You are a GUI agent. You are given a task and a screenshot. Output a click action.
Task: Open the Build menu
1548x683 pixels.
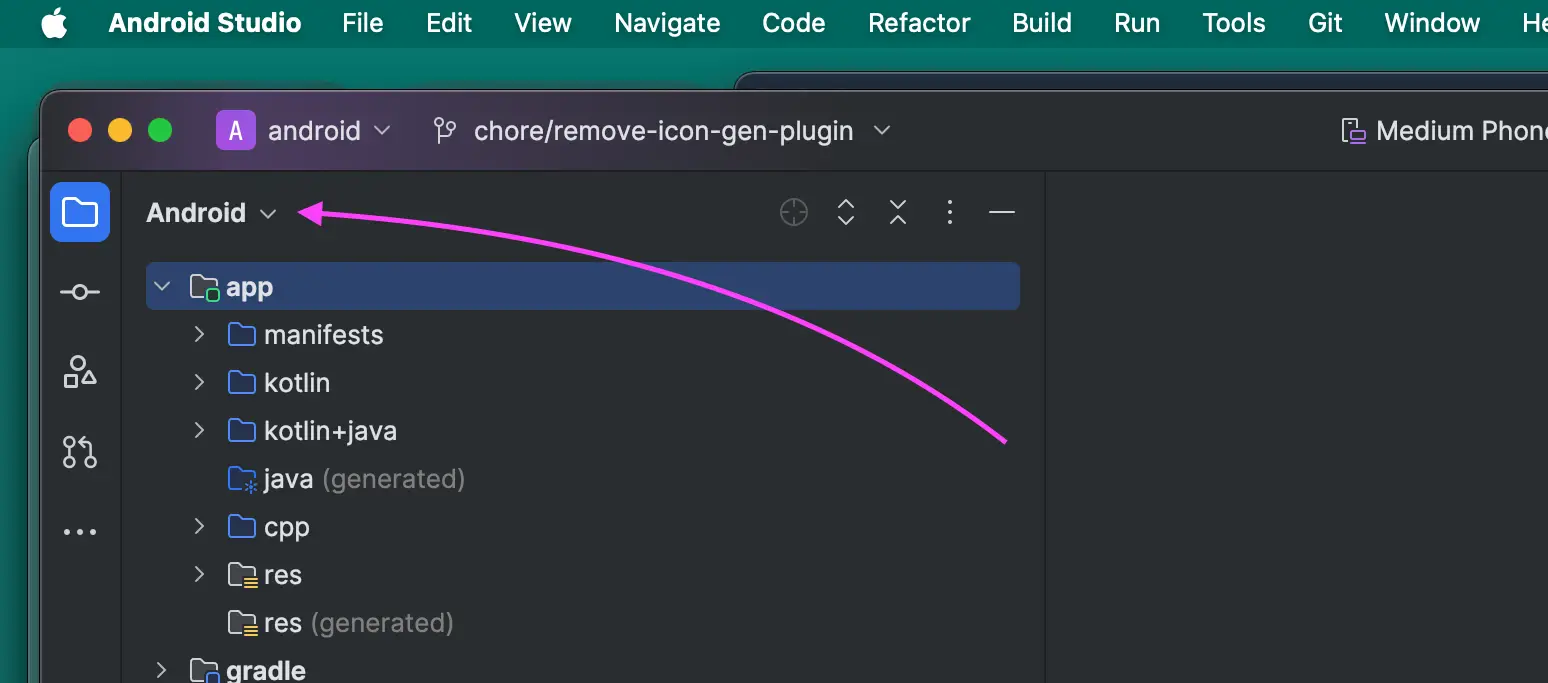click(1042, 23)
